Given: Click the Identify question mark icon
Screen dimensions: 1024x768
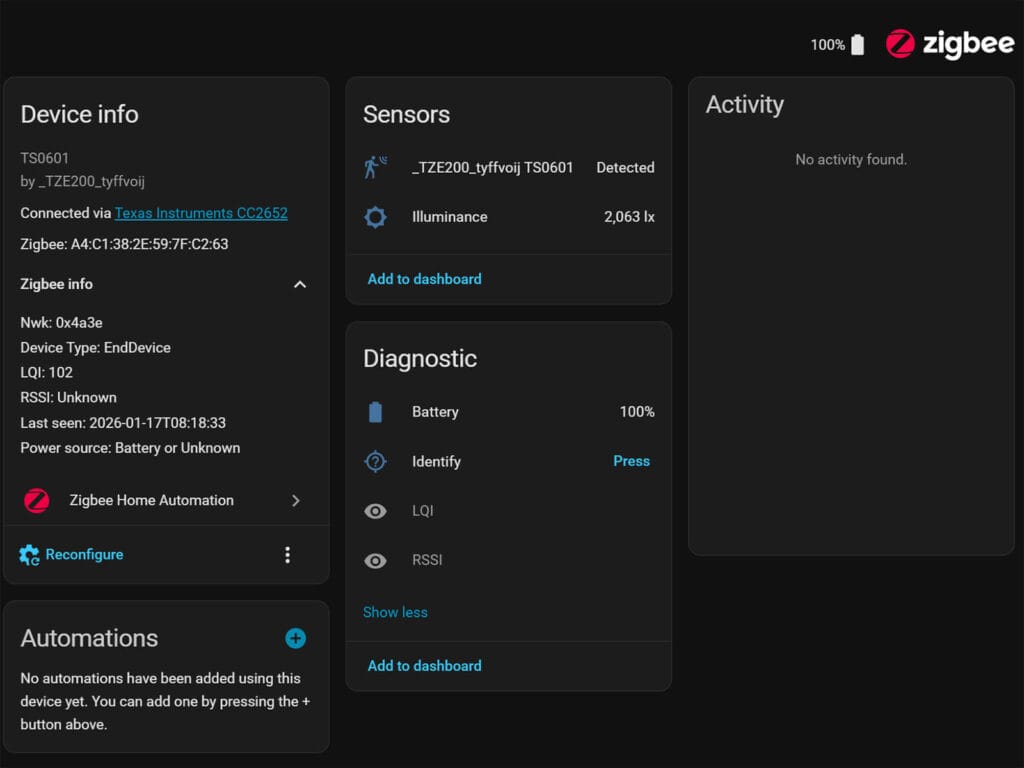Looking at the screenshot, I should (375, 461).
